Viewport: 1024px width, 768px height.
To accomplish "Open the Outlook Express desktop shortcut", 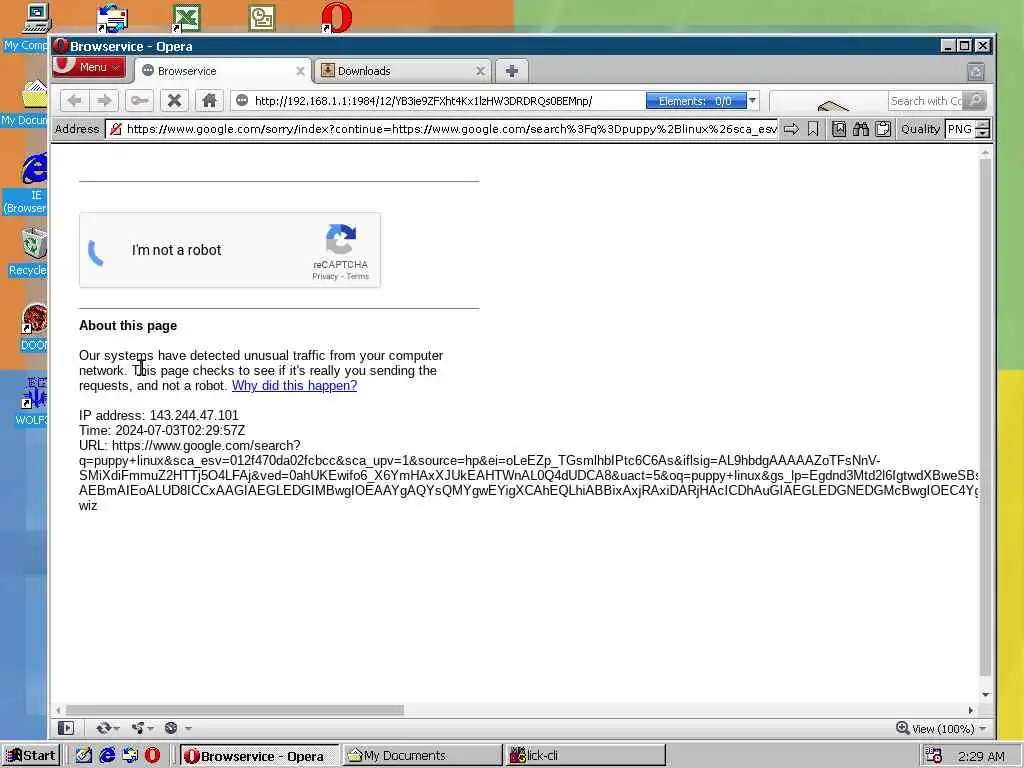I will pos(112,18).
